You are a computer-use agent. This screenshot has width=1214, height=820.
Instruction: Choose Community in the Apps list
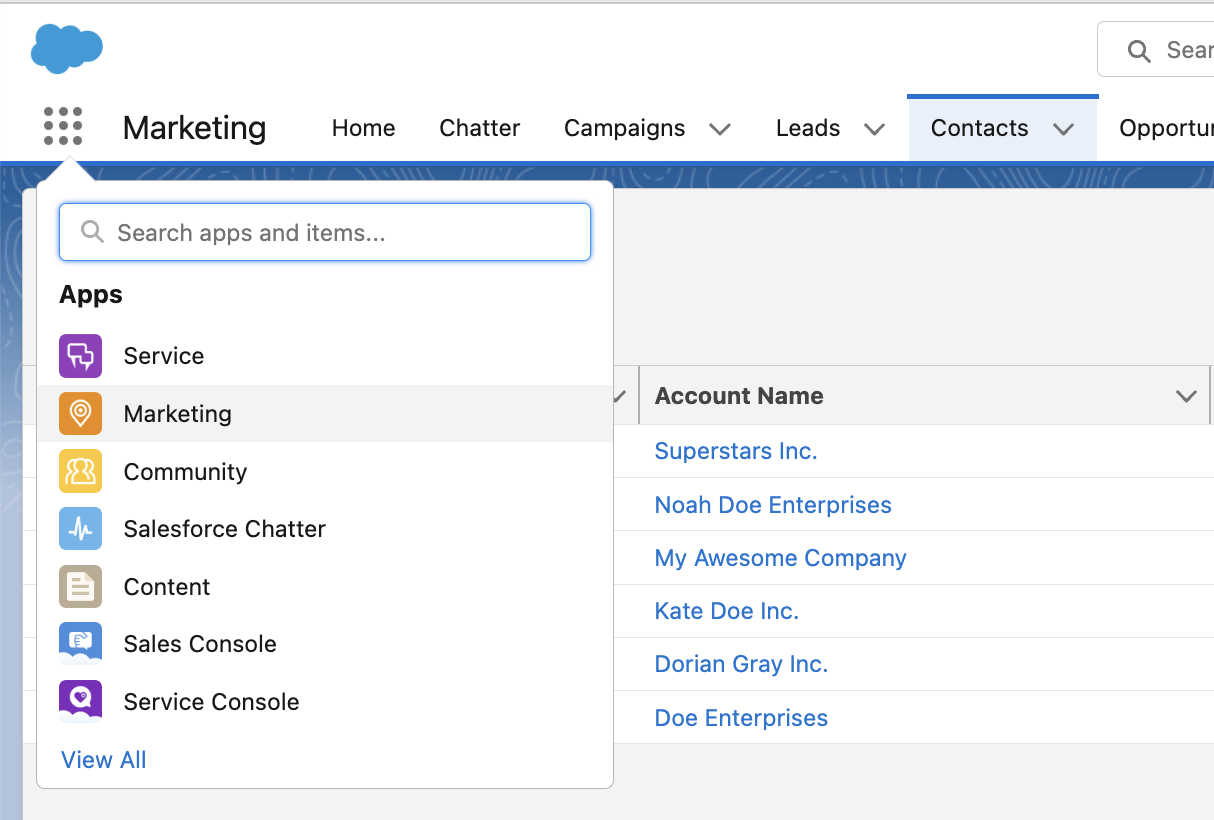point(325,471)
